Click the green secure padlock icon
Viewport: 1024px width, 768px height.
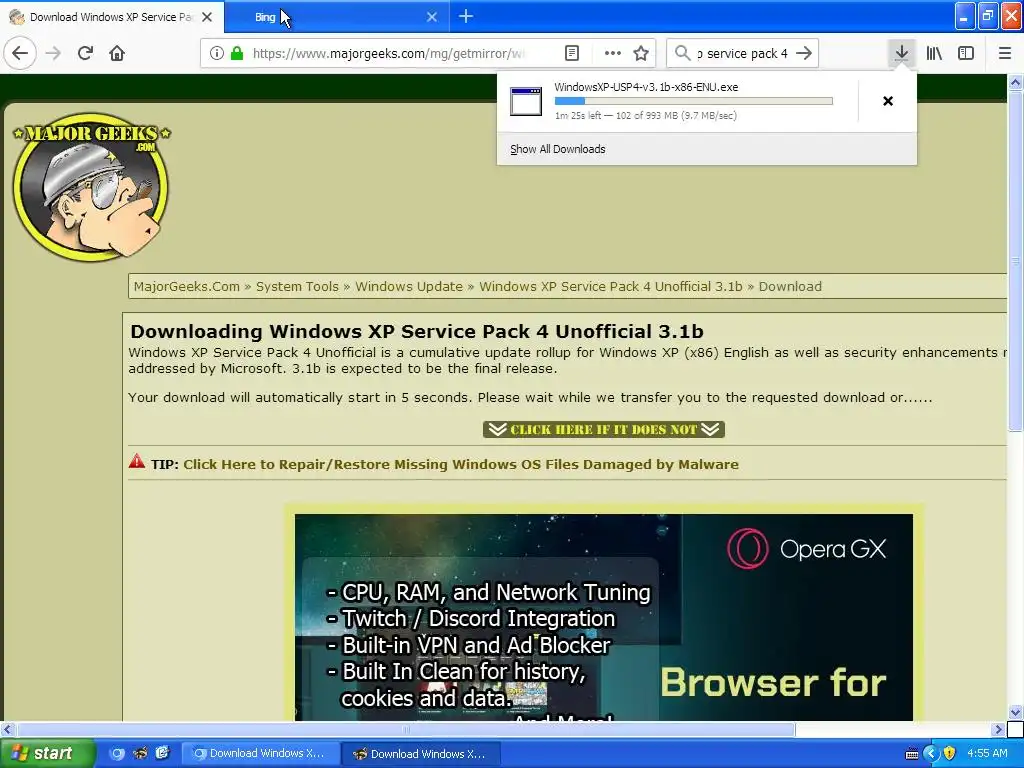237,53
